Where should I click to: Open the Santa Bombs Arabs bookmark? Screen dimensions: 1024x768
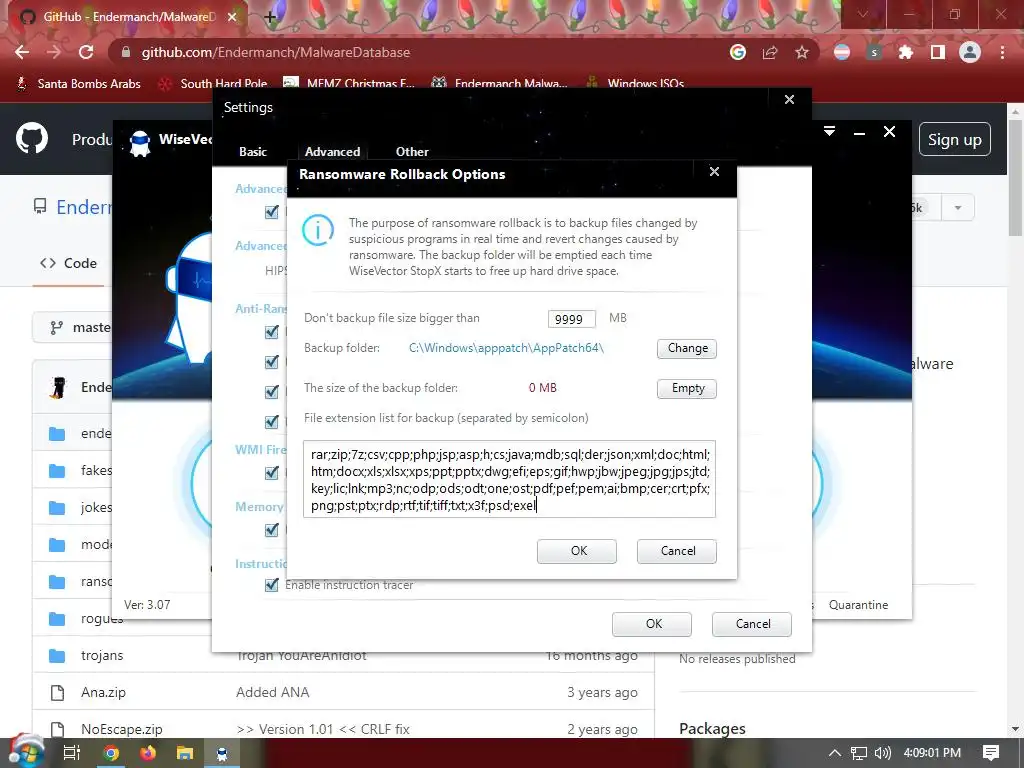[78, 84]
